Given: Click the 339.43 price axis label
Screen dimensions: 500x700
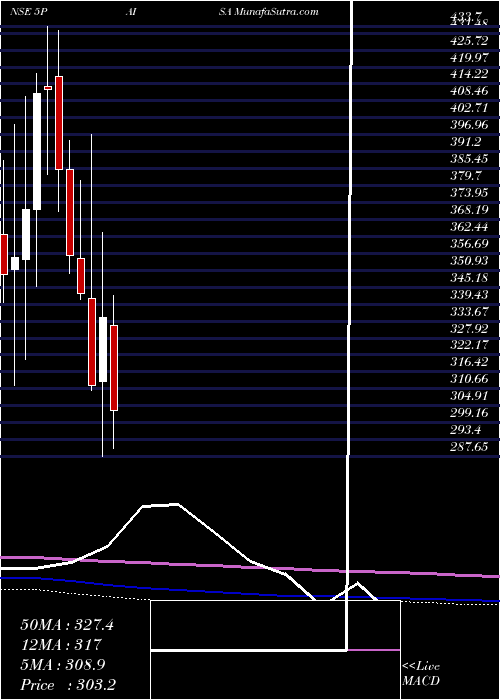Looking at the screenshot, I should 470,294.
